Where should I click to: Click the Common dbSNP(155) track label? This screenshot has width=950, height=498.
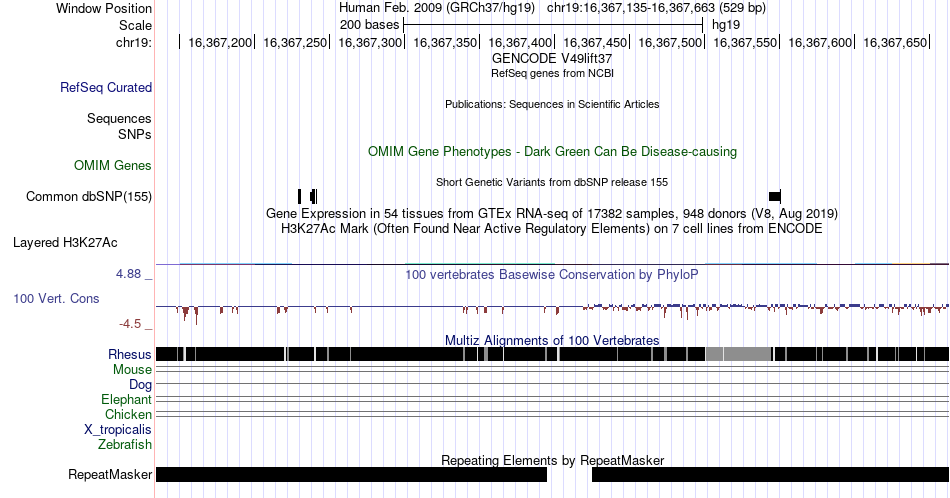89,196
